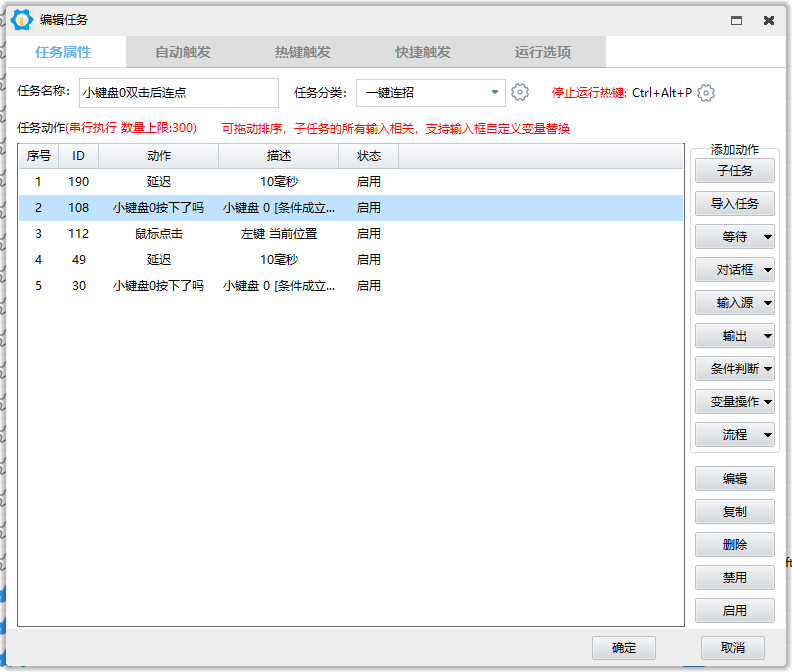Click the app logo icon in title bar
This screenshot has height=672, width=792.
21,20
